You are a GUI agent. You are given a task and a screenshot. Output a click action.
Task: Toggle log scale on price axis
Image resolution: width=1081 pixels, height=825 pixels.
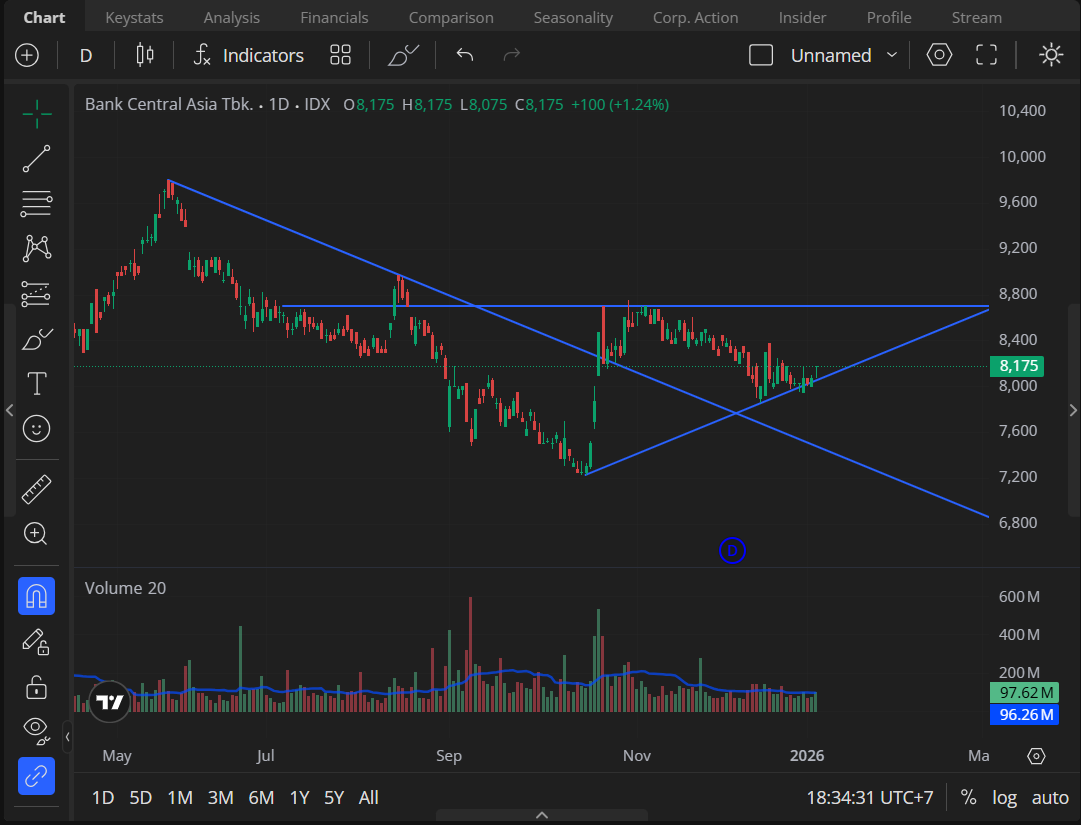(1004, 797)
